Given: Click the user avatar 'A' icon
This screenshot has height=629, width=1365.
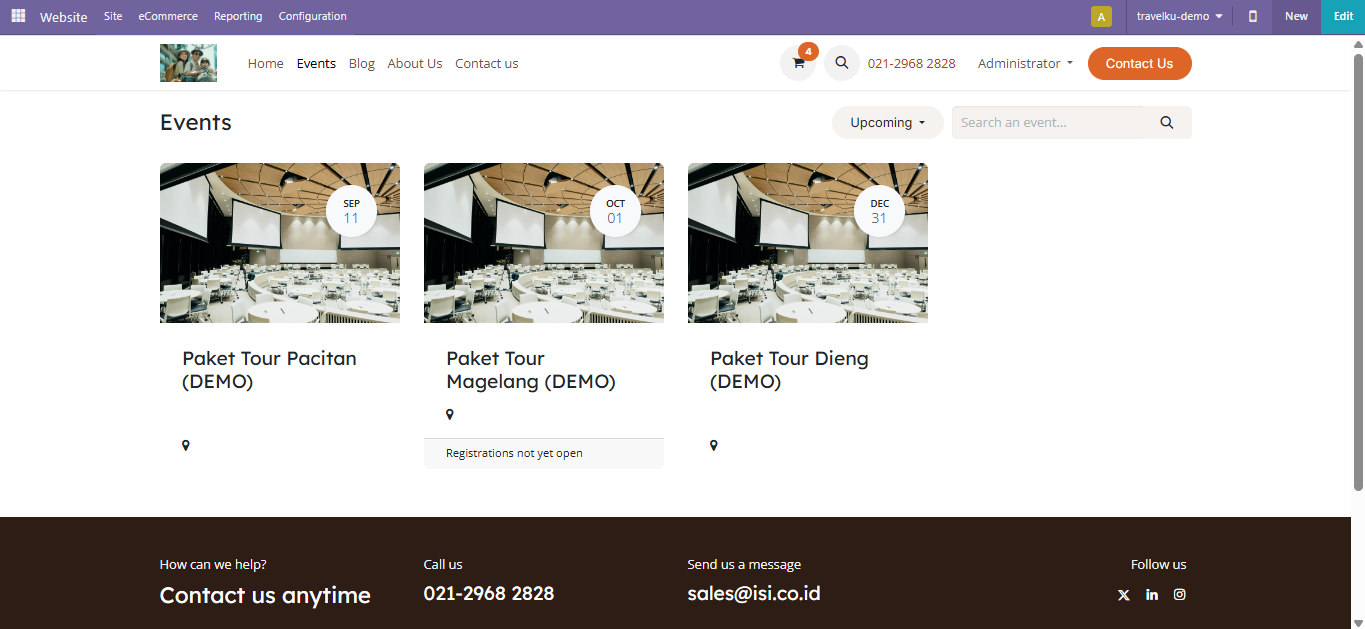Looking at the screenshot, I should pyautogui.click(x=1101, y=16).
